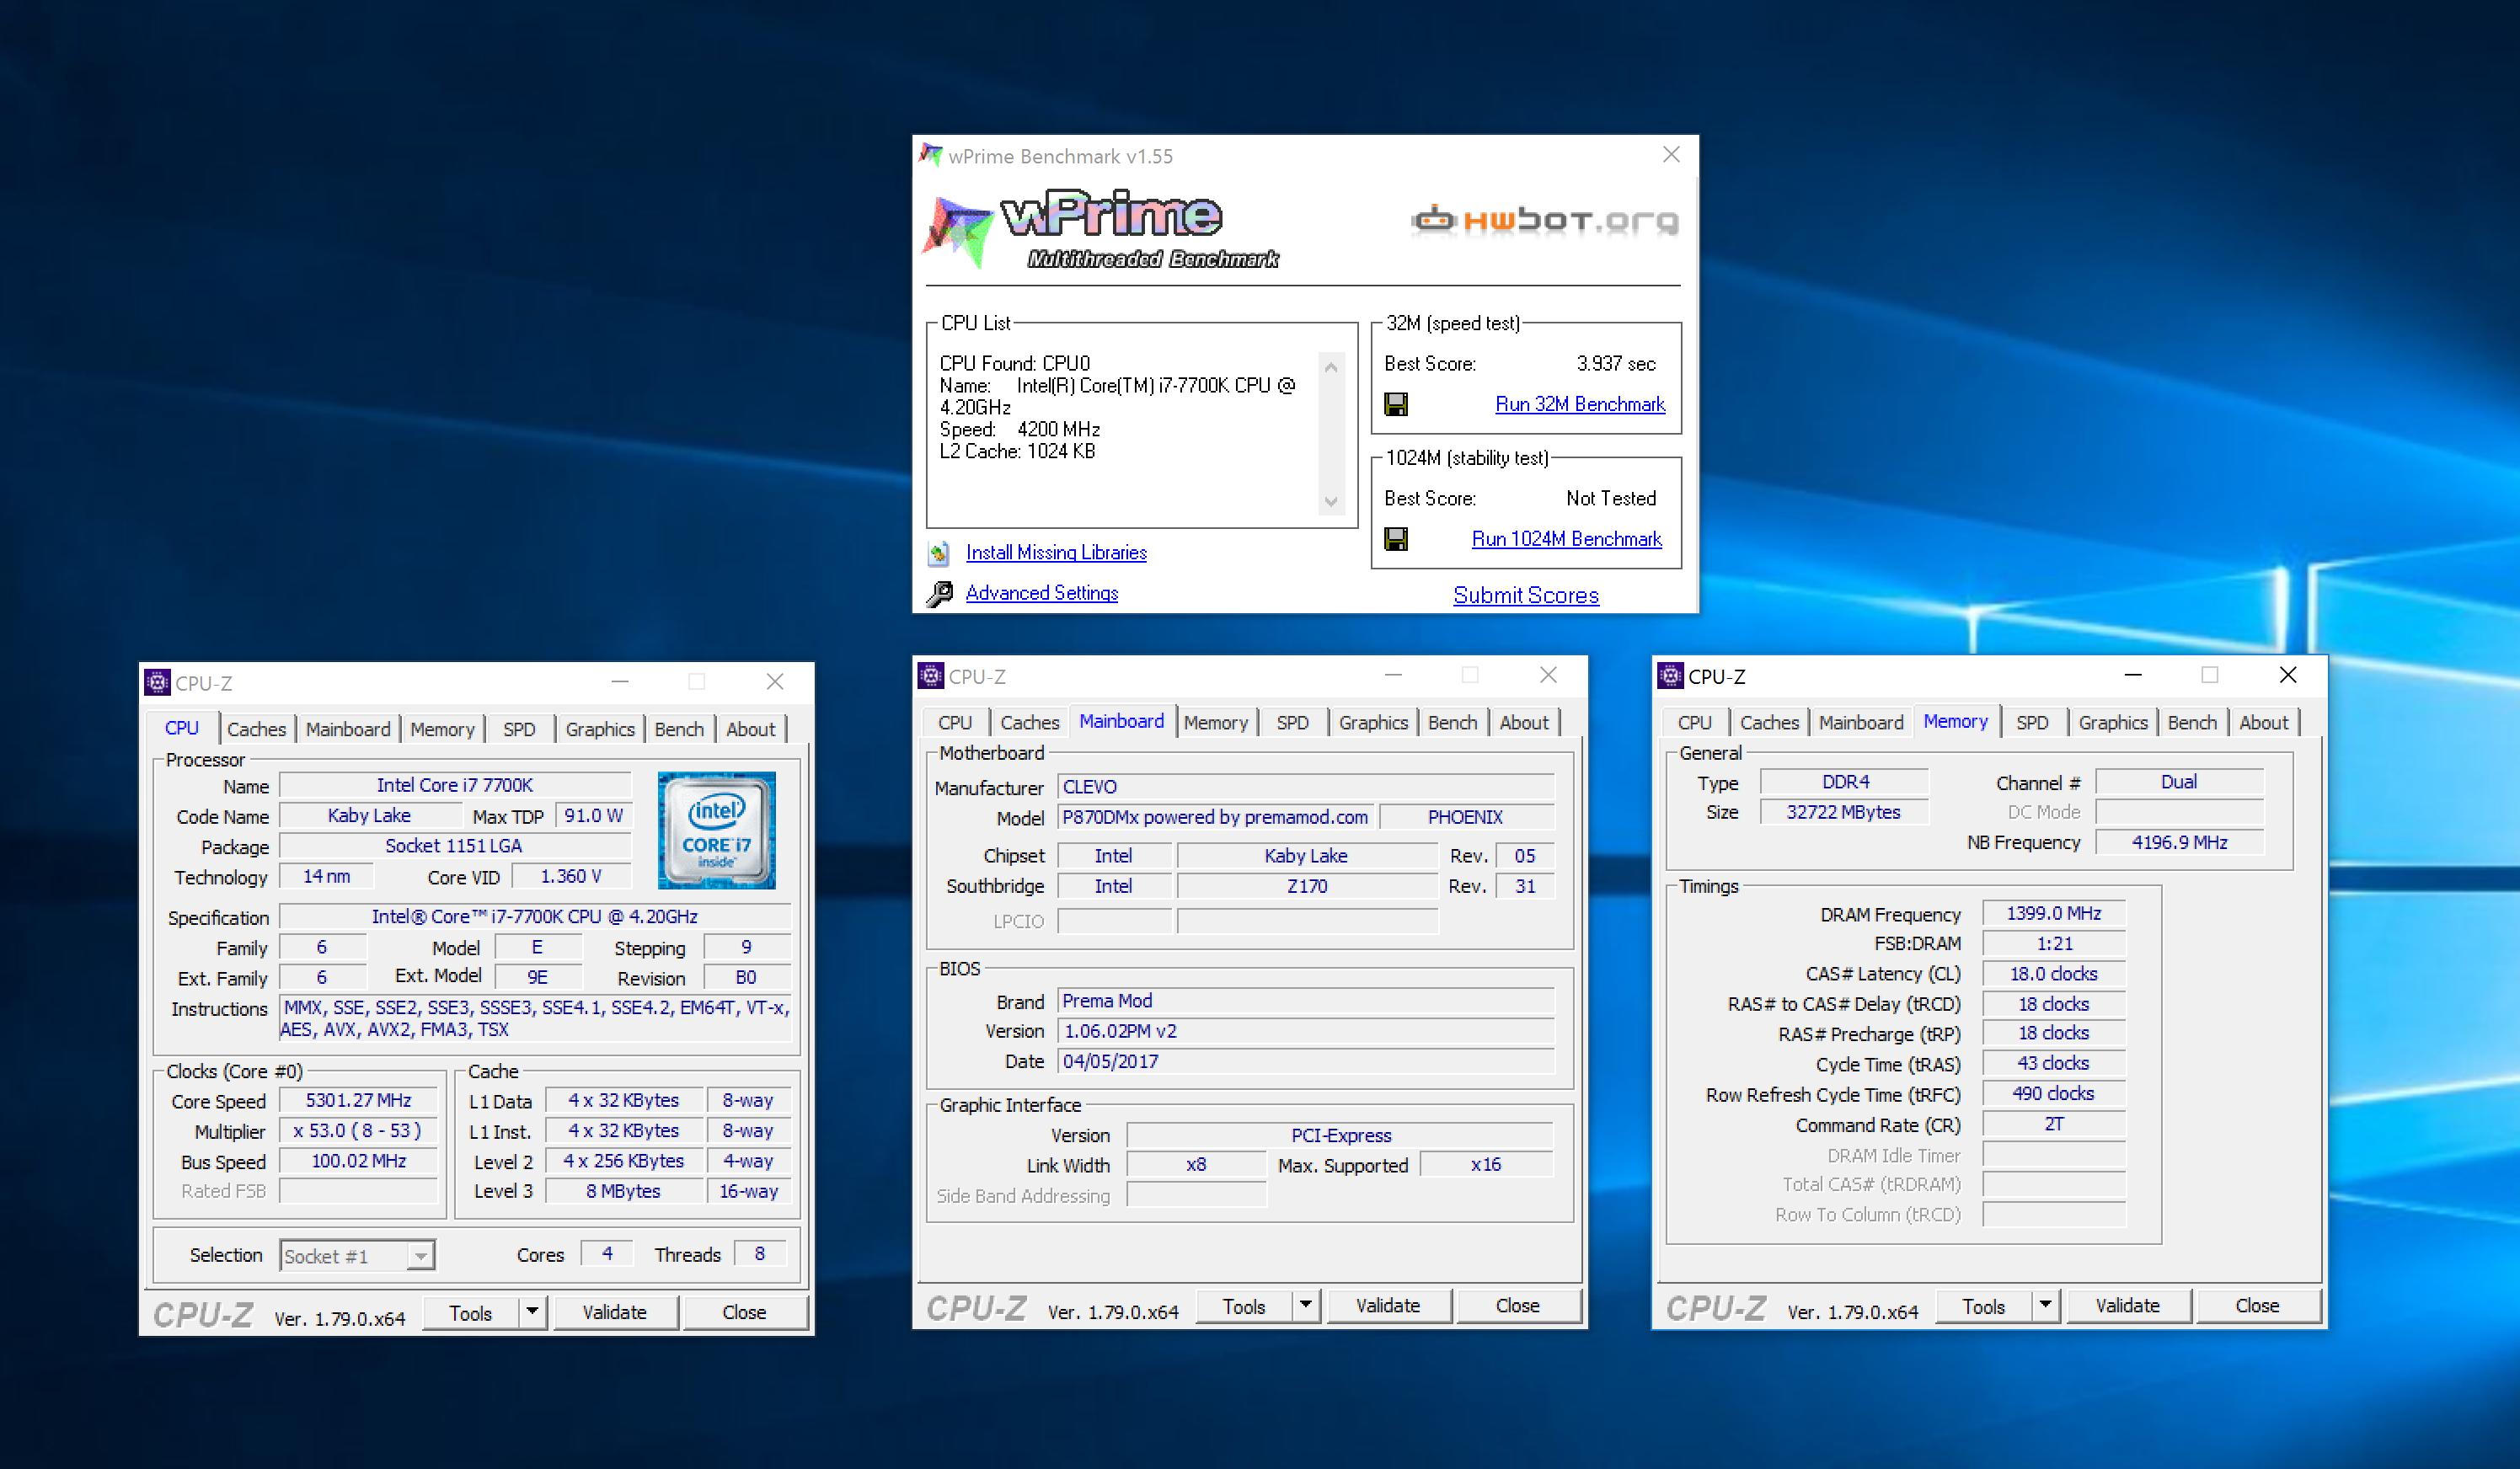2520x1469 pixels.
Task: Click the Install Missing Libraries icon
Action: (939, 553)
